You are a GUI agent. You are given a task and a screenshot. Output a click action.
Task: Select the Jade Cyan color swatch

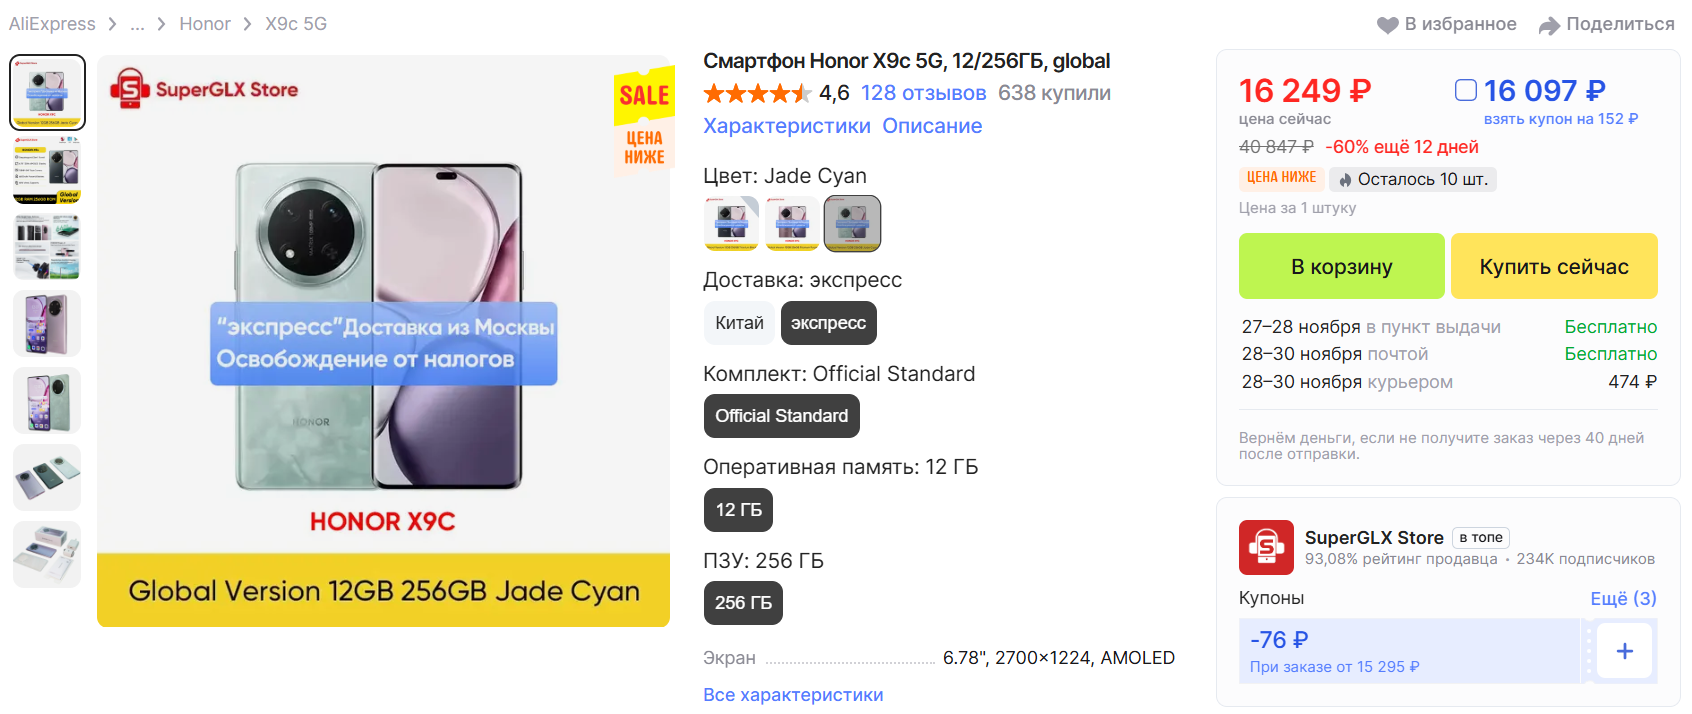(x=852, y=223)
